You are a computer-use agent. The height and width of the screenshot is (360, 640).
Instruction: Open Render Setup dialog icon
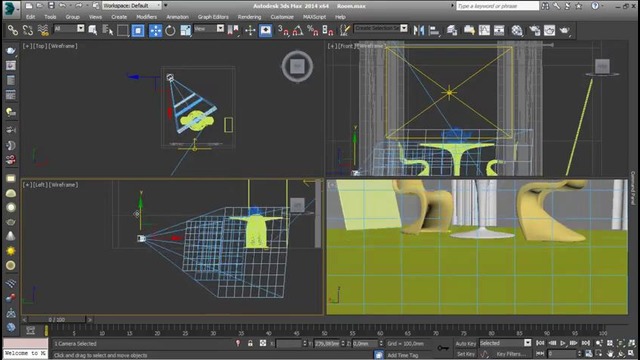point(534,30)
